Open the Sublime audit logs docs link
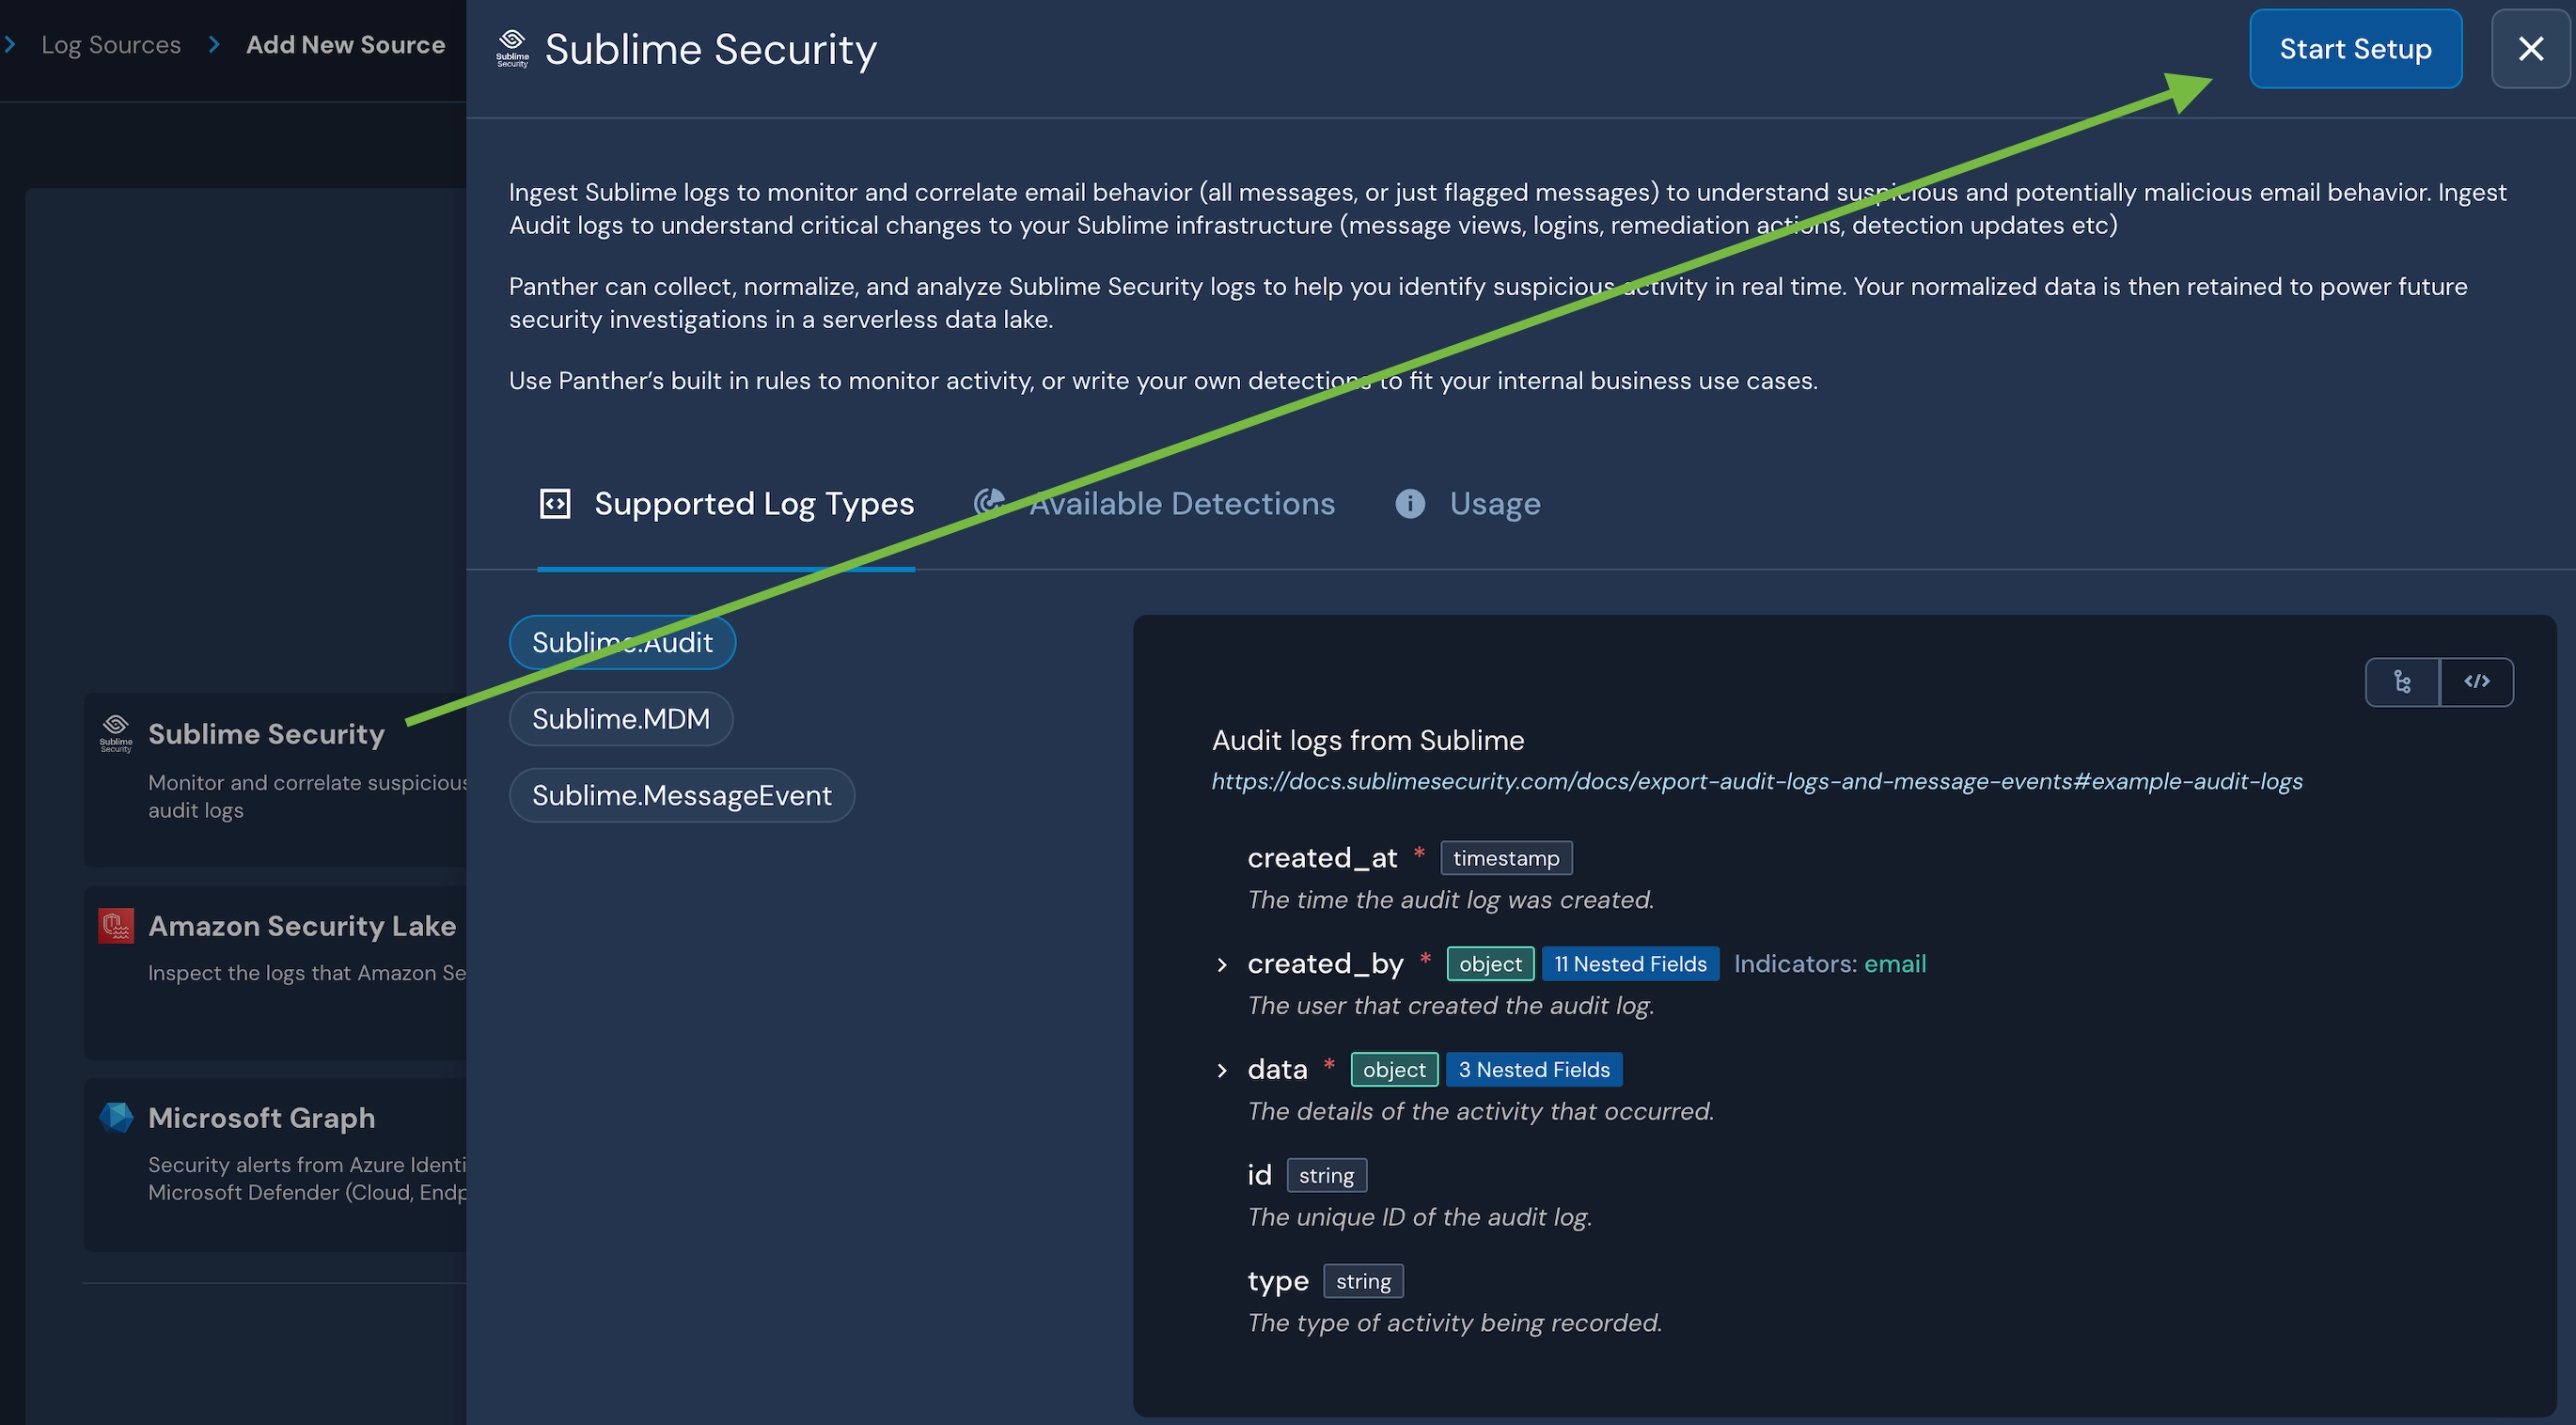 1756,781
